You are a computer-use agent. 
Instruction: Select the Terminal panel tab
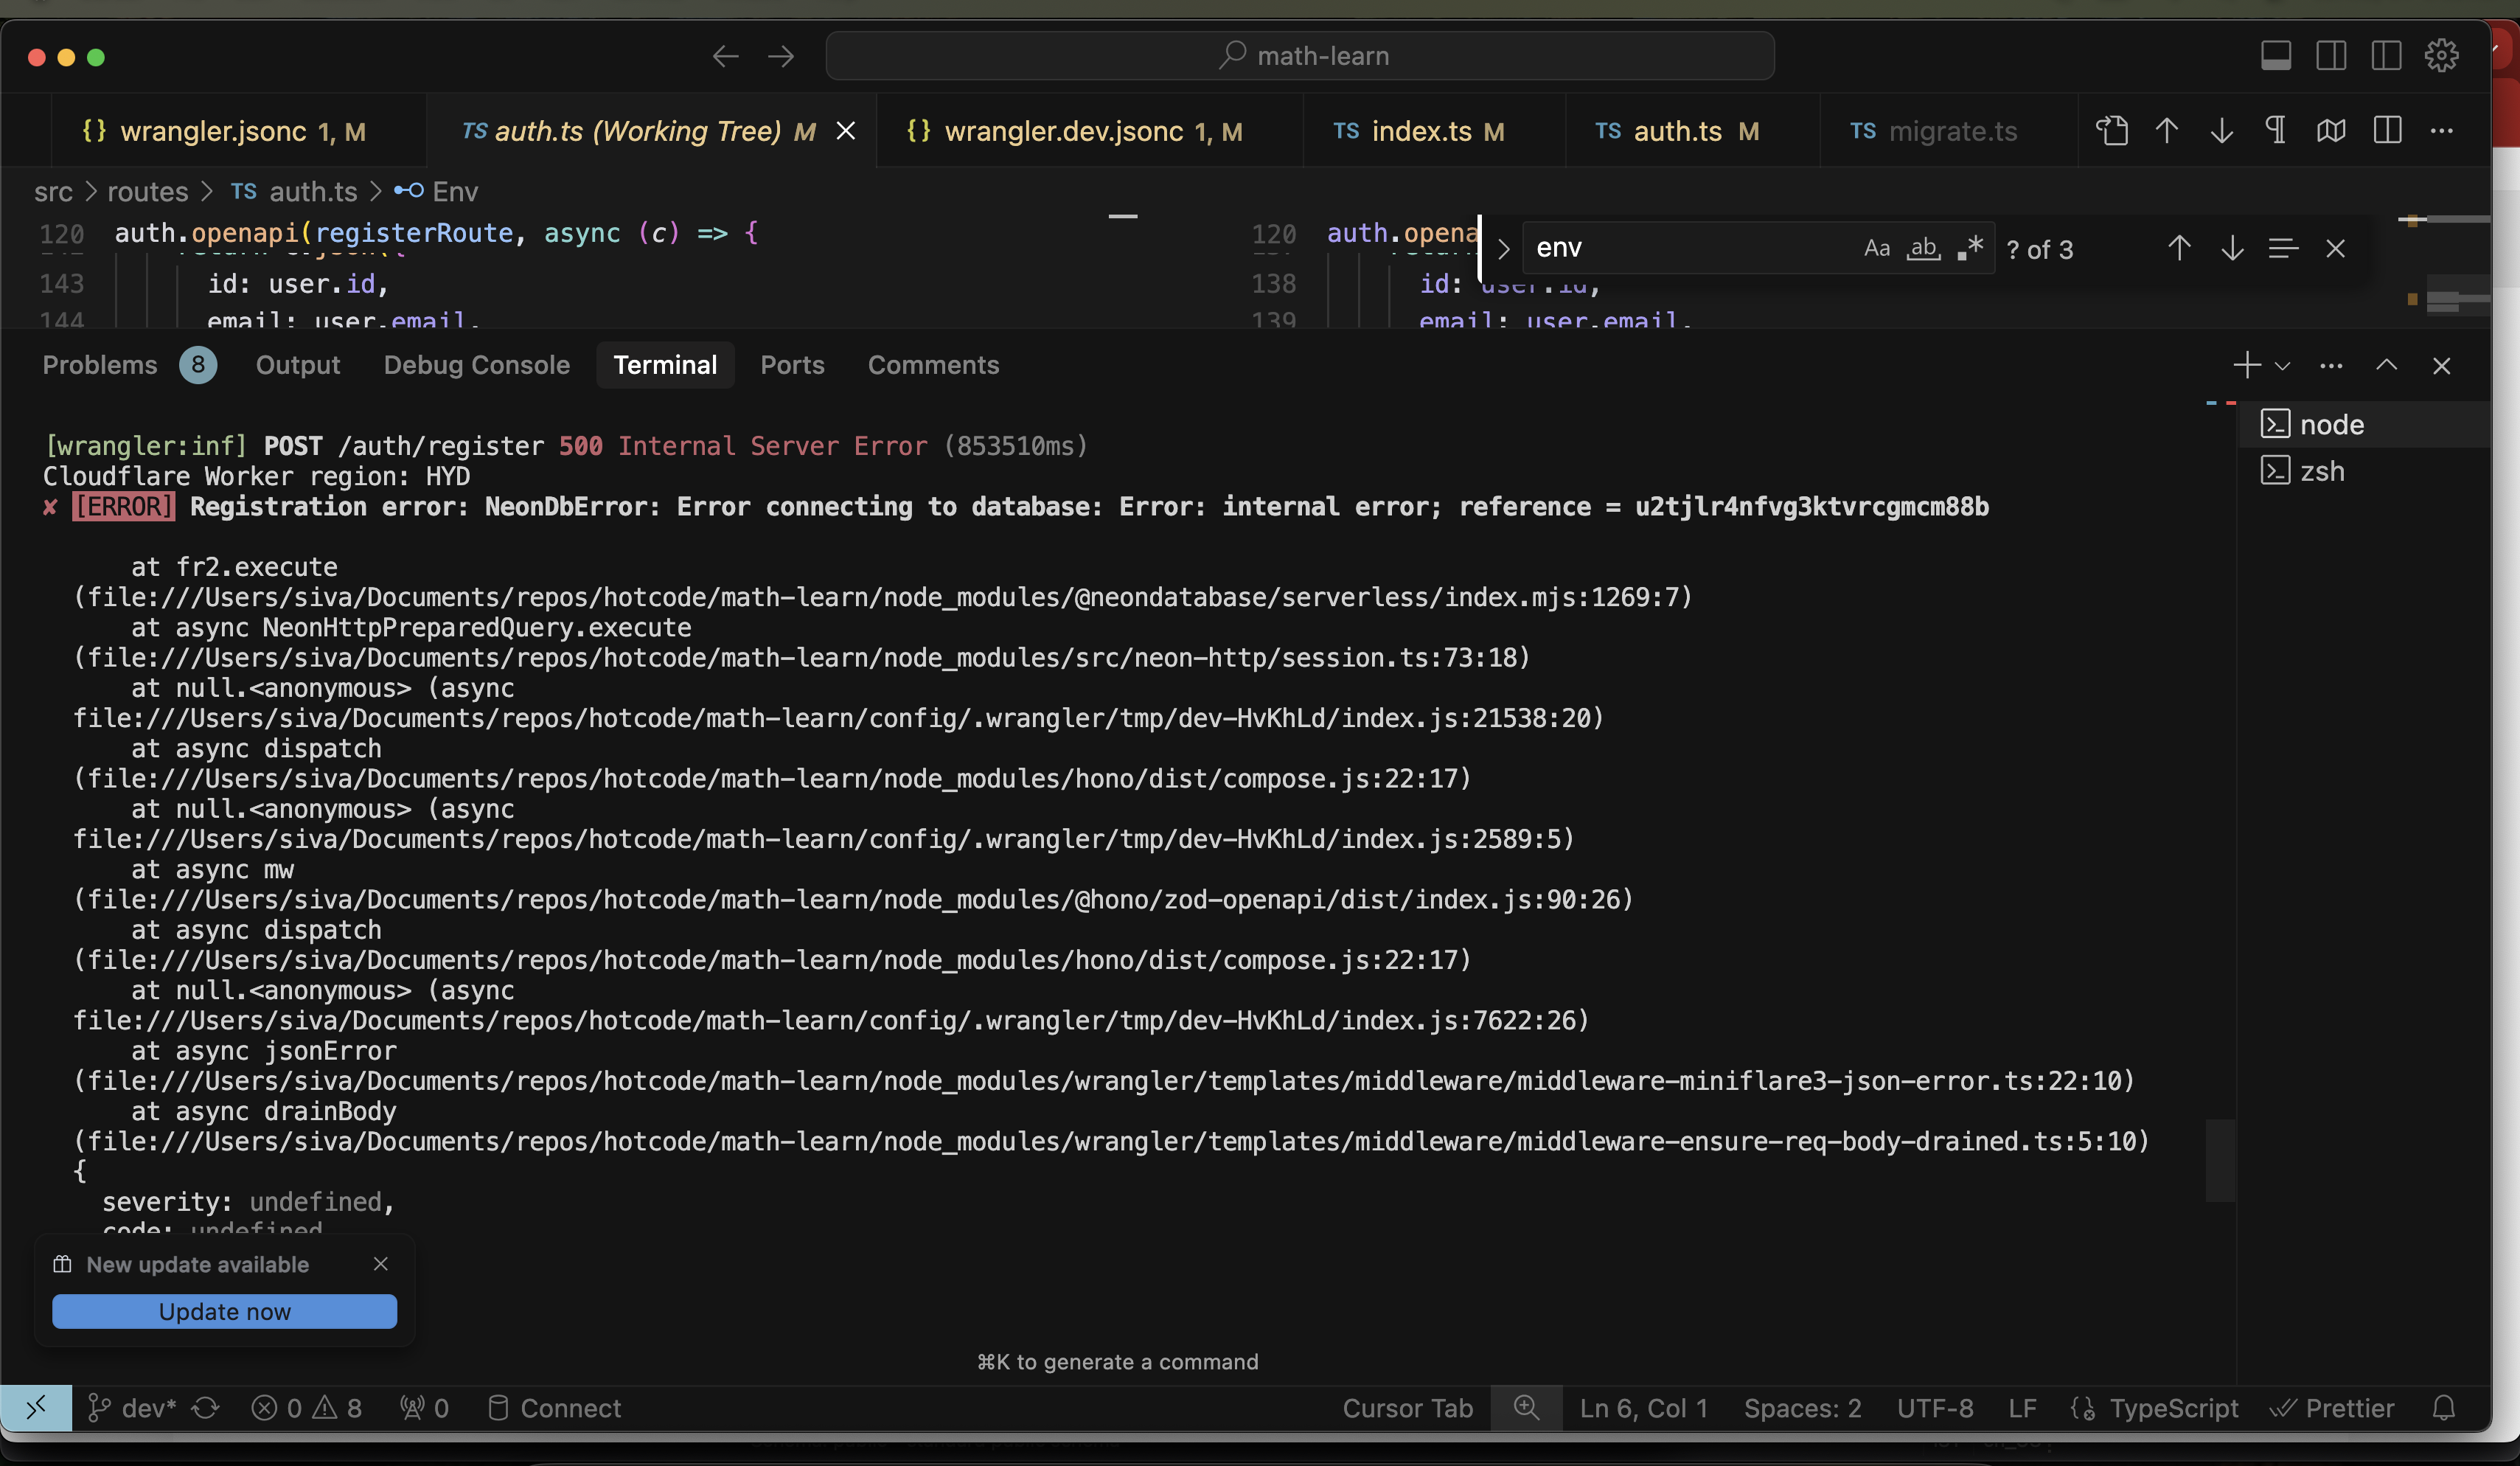pyautogui.click(x=665, y=365)
